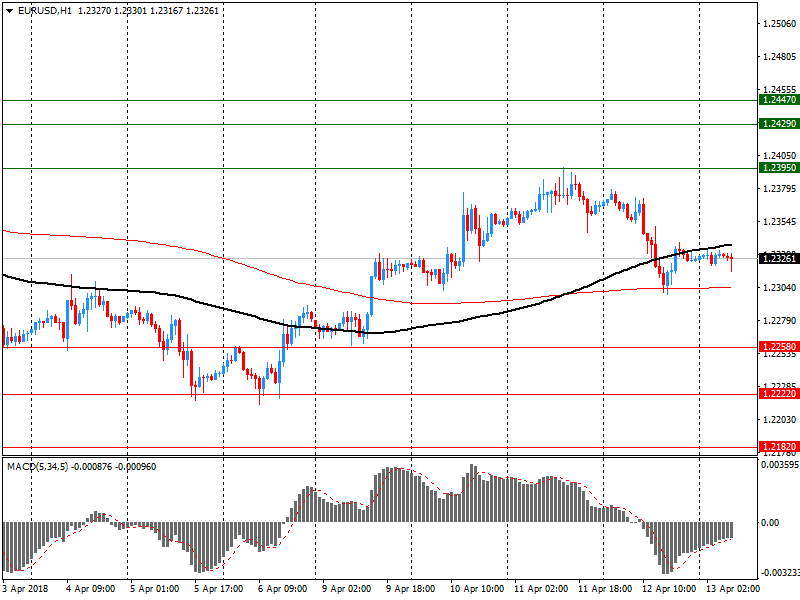The image size is (800, 600).
Task: Click the 1.23040 price axis value
Action: (x=780, y=288)
